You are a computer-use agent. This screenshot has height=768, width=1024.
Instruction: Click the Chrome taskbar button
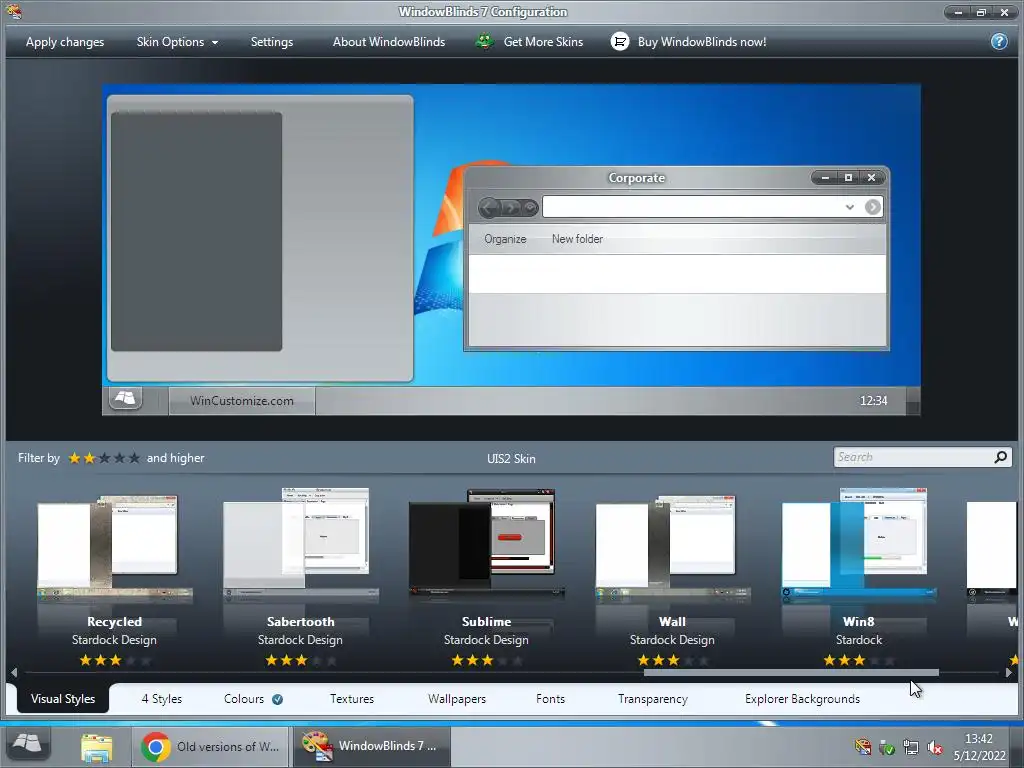[x=212, y=746]
